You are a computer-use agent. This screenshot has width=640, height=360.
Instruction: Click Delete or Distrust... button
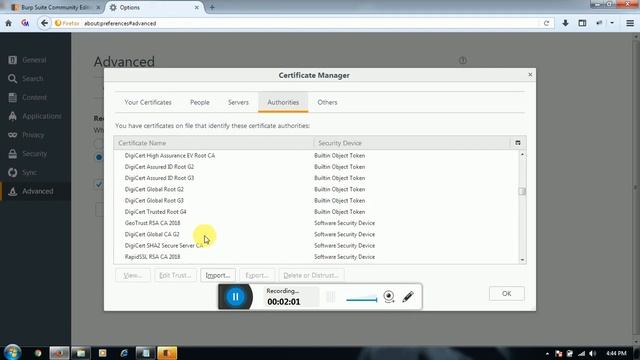(x=311, y=276)
